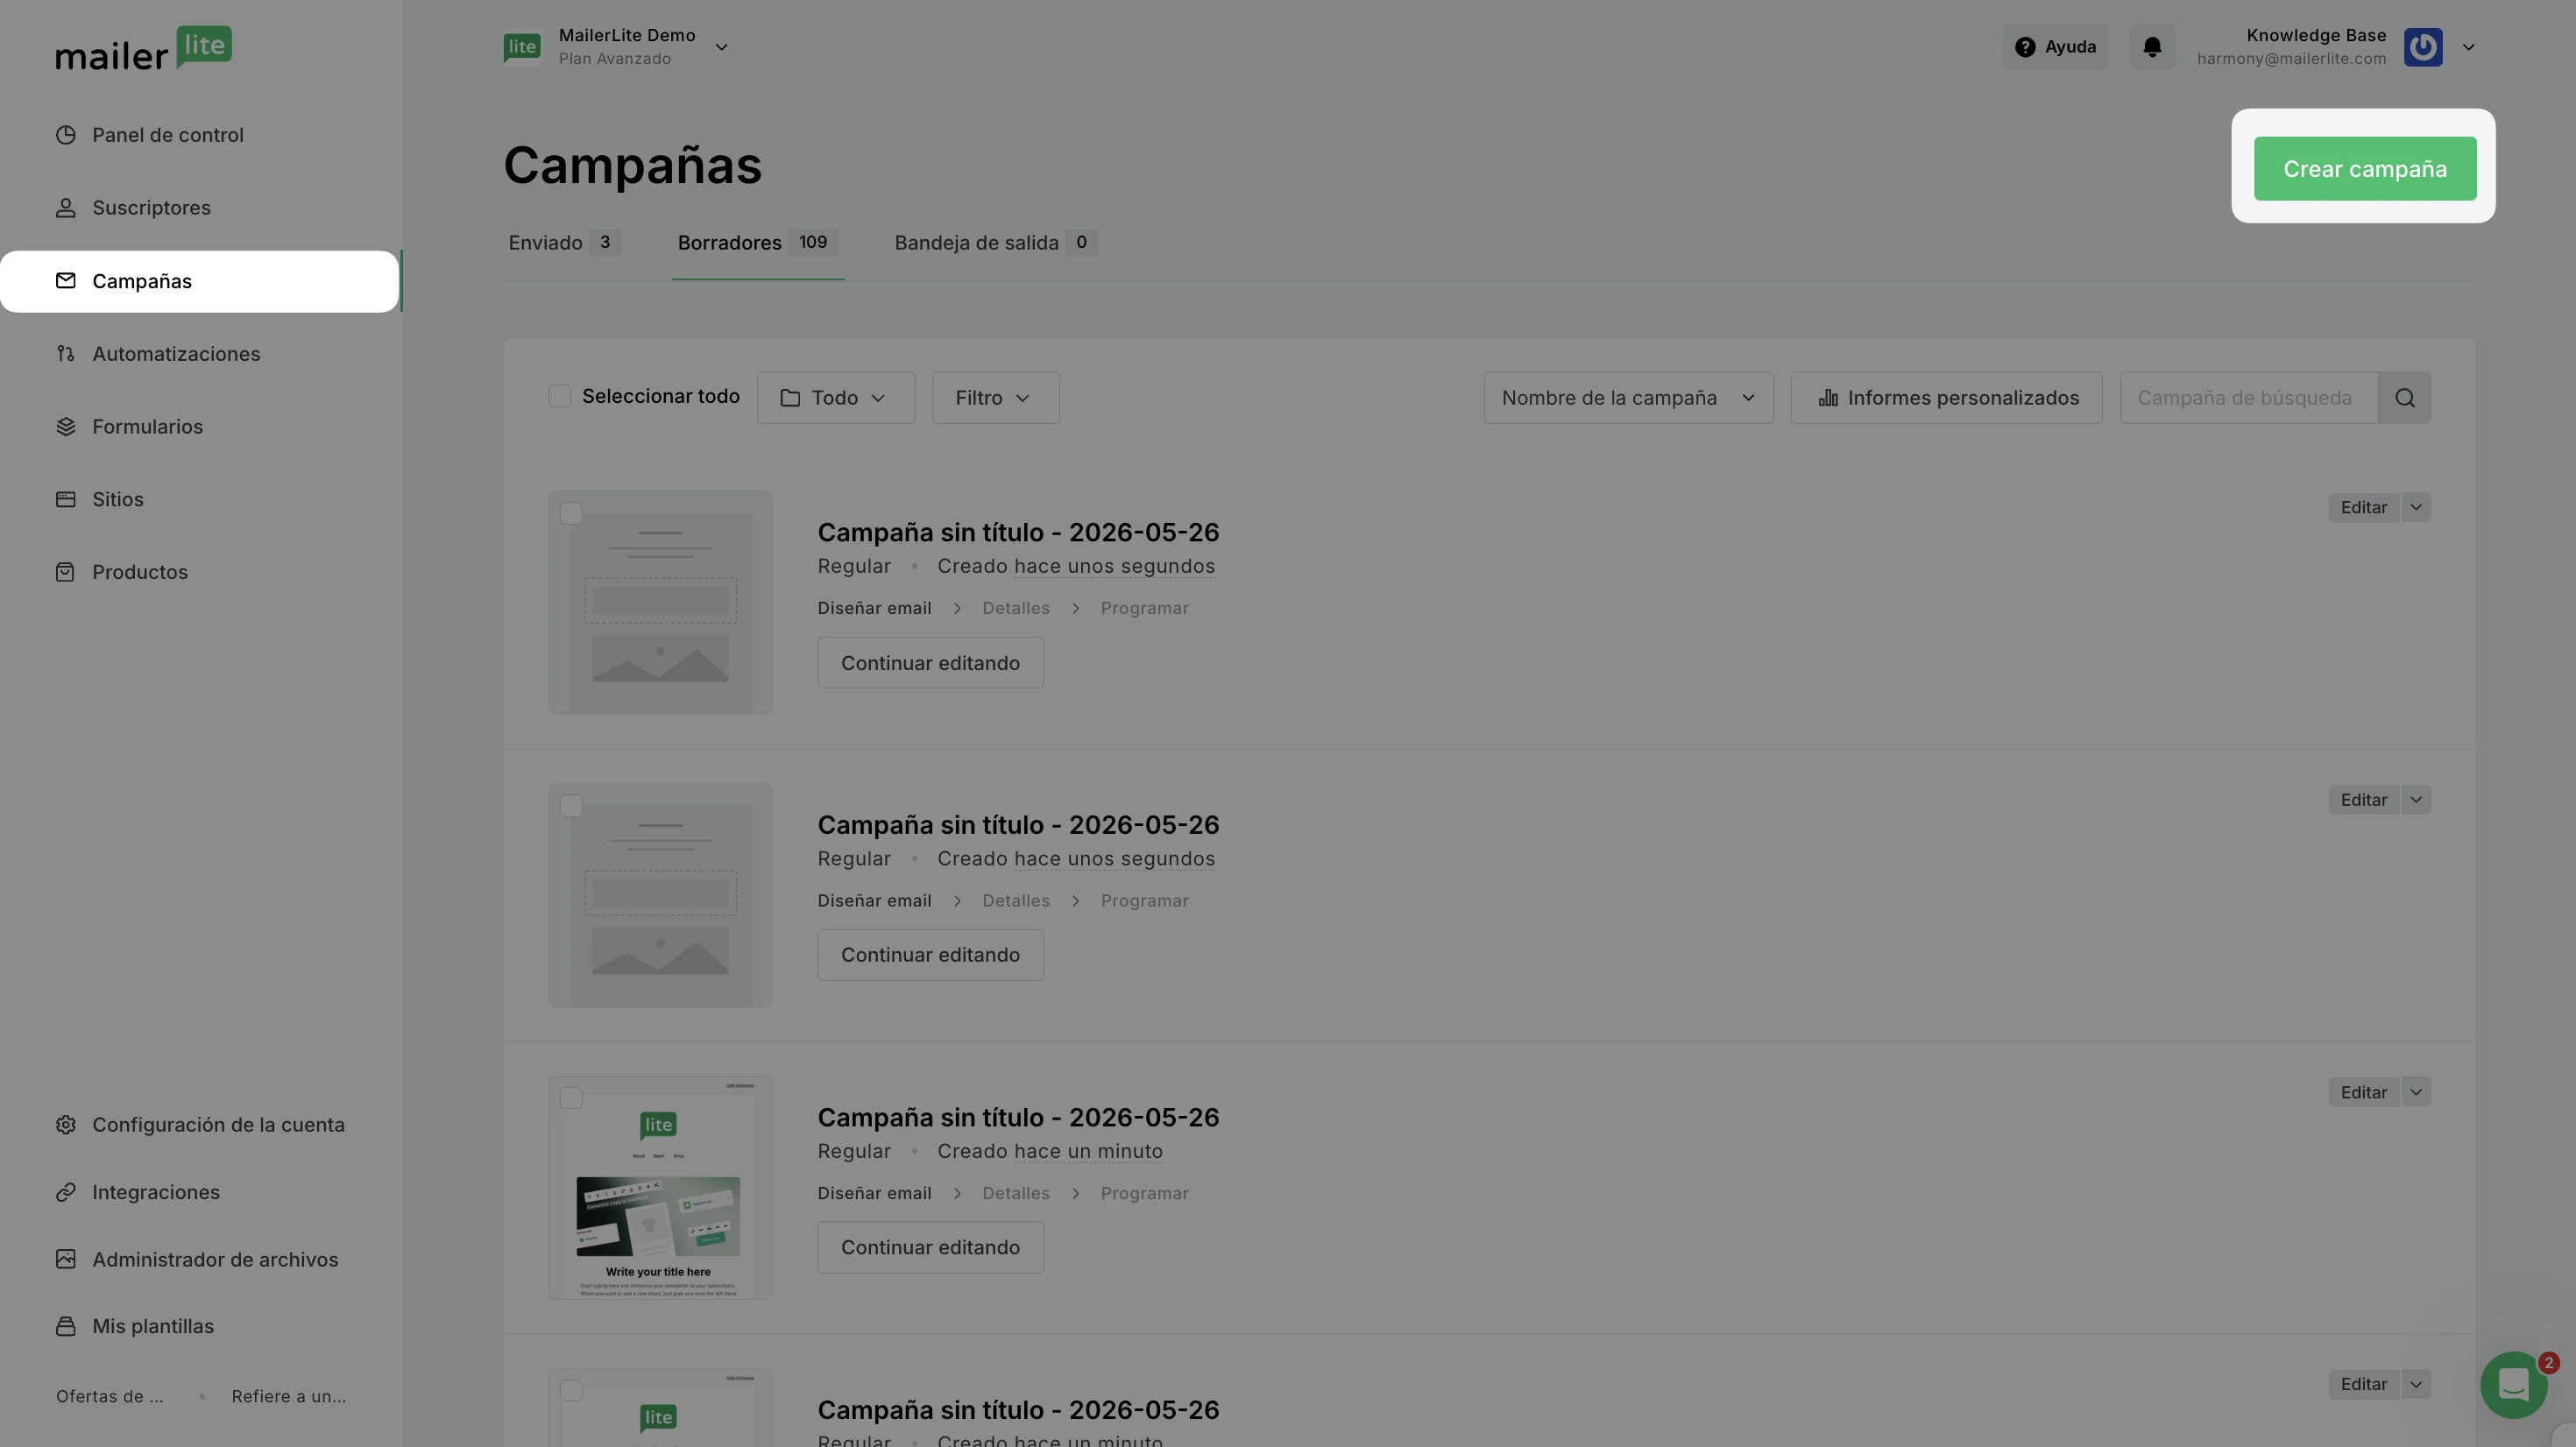This screenshot has width=2576, height=1447.
Task: Click the search magnifier icon
Action: (x=2405, y=398)
